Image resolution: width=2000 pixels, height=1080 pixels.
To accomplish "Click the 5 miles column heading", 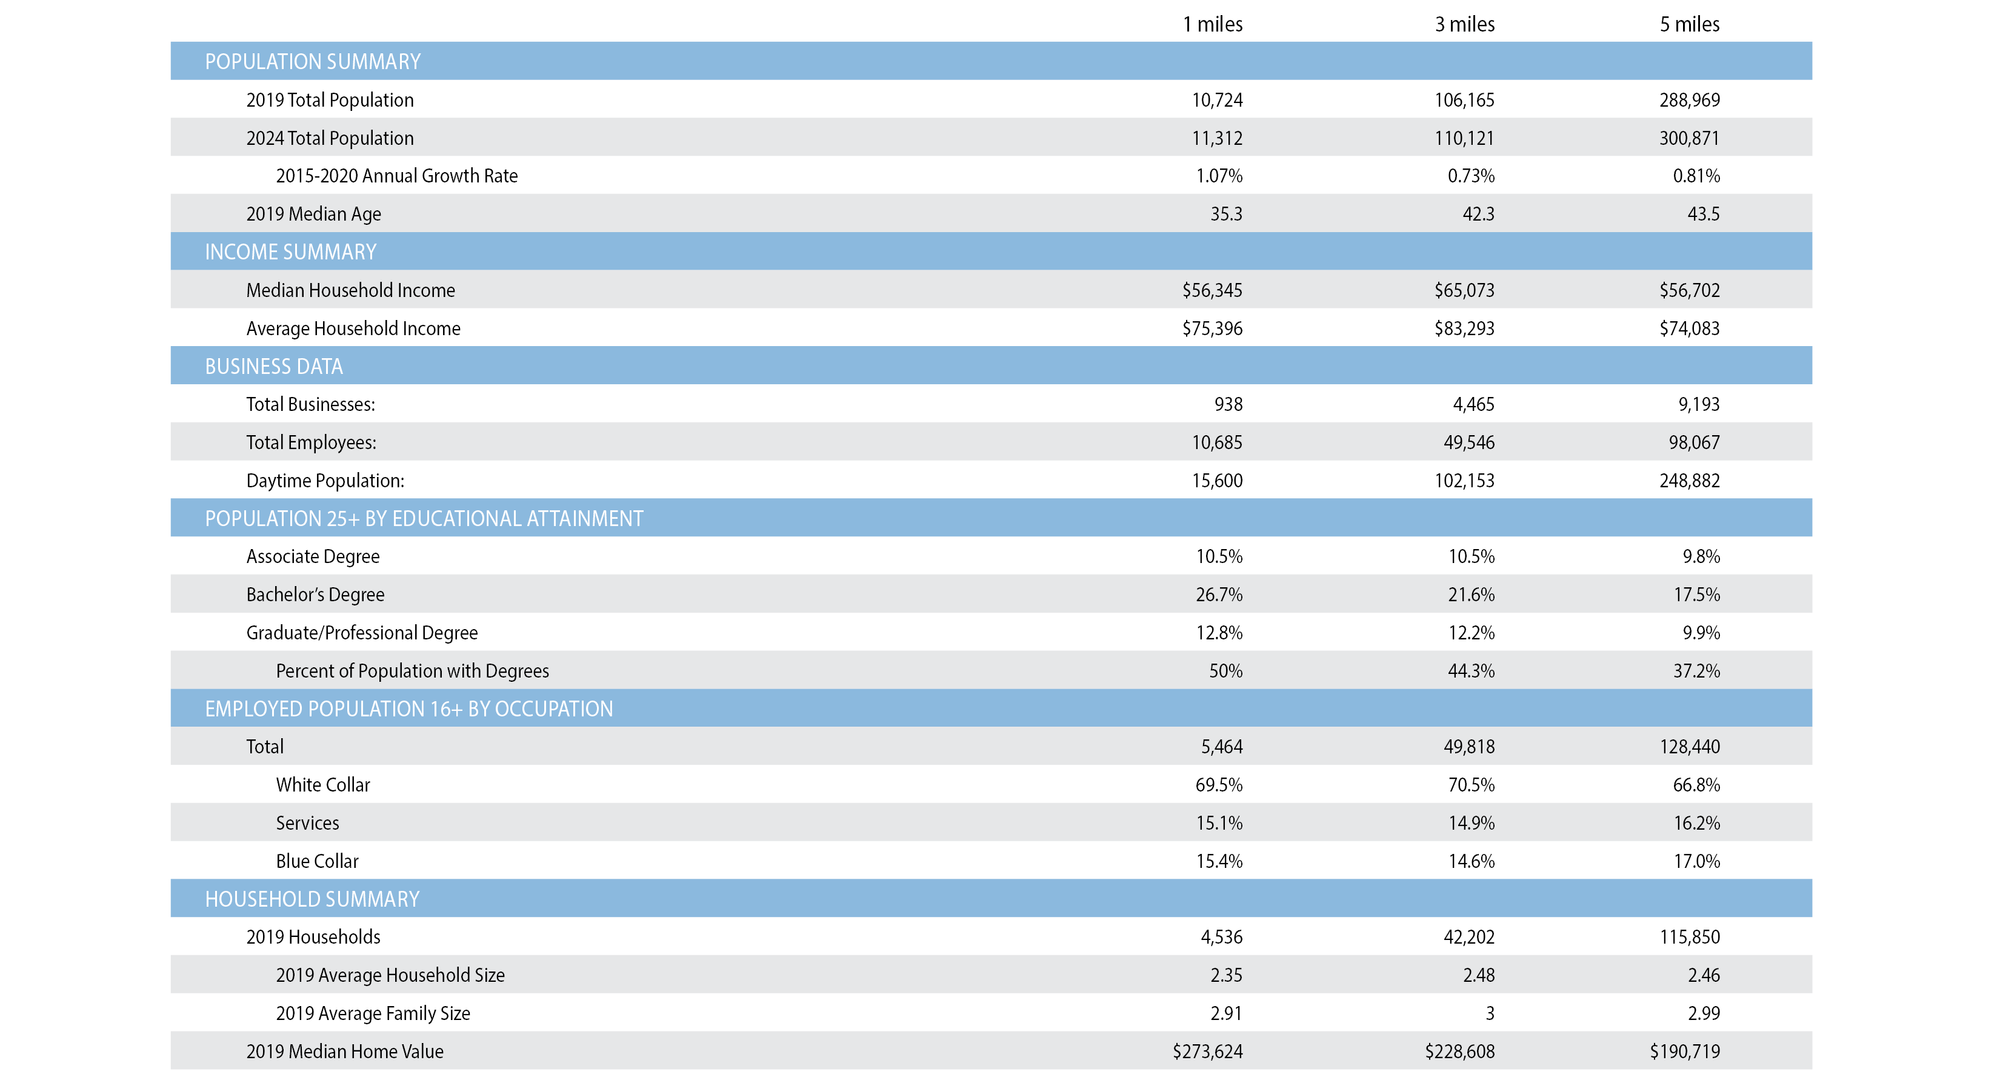I will (x=1689, y=24).
